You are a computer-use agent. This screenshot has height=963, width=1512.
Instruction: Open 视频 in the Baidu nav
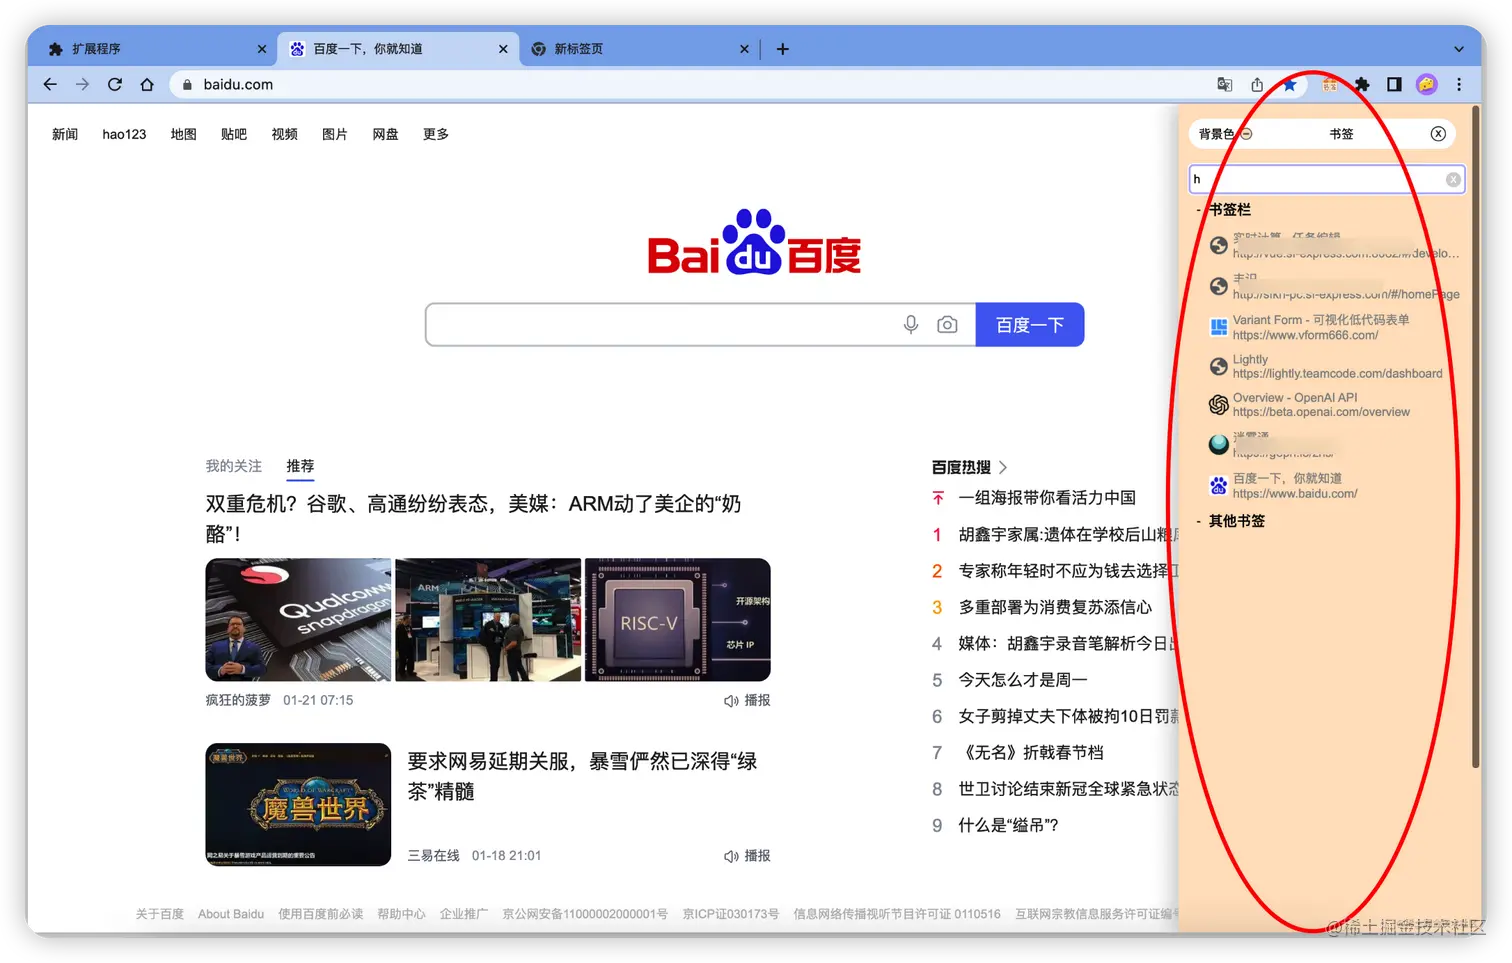[285, 134]
